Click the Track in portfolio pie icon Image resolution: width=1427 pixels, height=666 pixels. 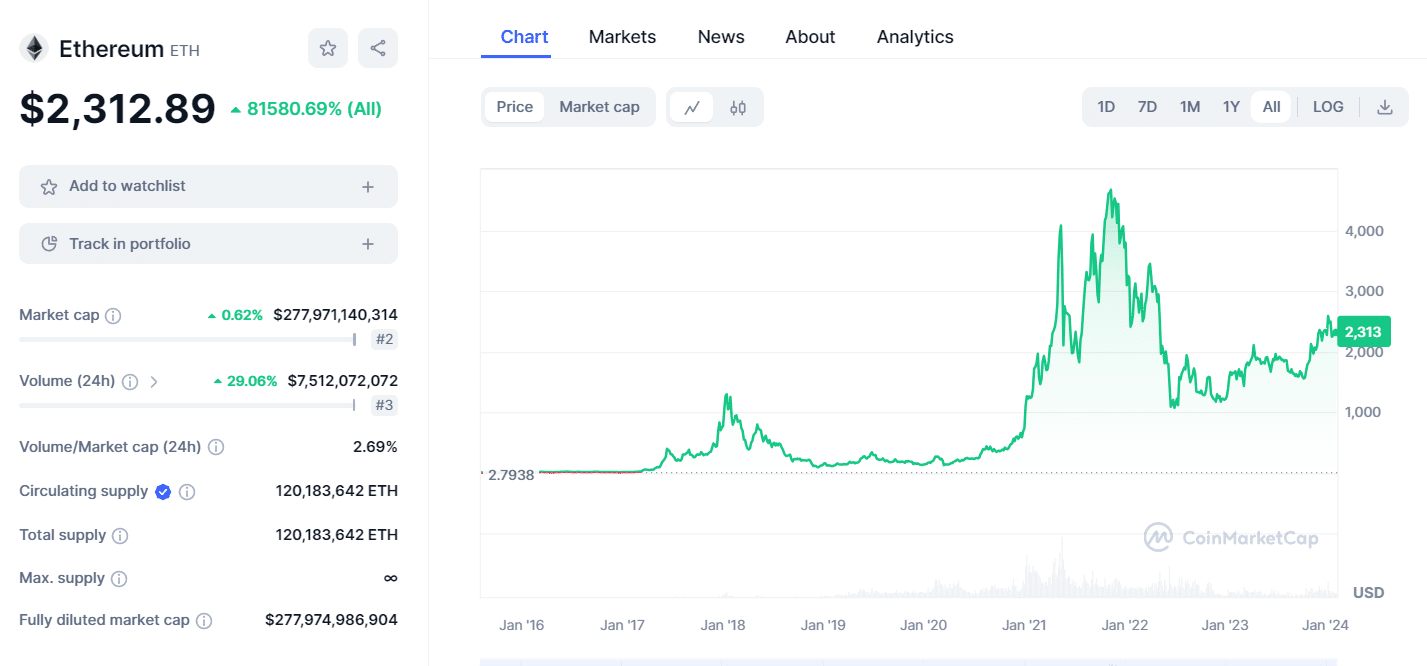pyautogui.click(x=47, y=243)
